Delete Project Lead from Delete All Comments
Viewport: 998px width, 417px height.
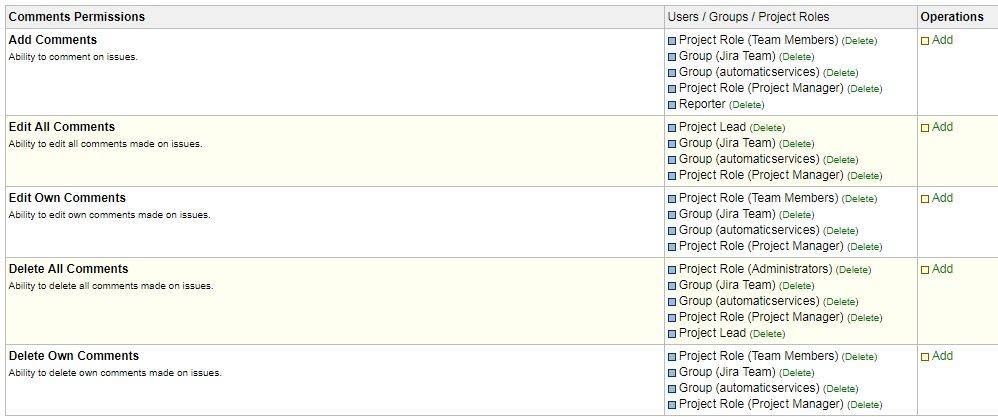click(x=767, y=334)
